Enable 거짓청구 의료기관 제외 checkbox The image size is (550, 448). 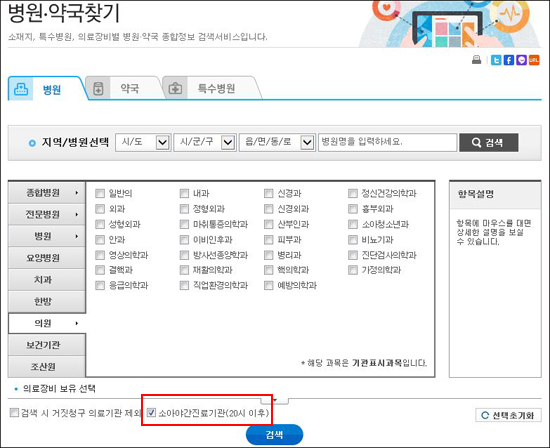14,412
